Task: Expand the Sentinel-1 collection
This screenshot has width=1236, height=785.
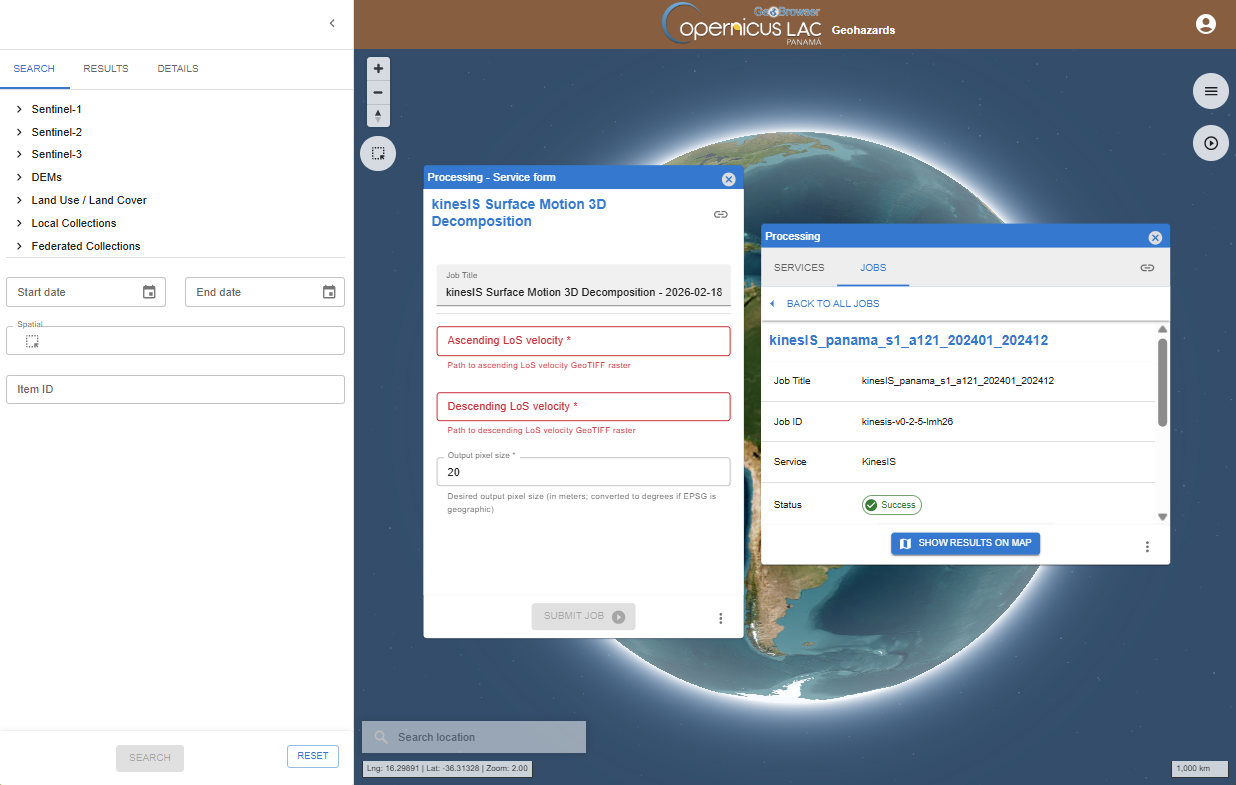Action: click(20, 109)
